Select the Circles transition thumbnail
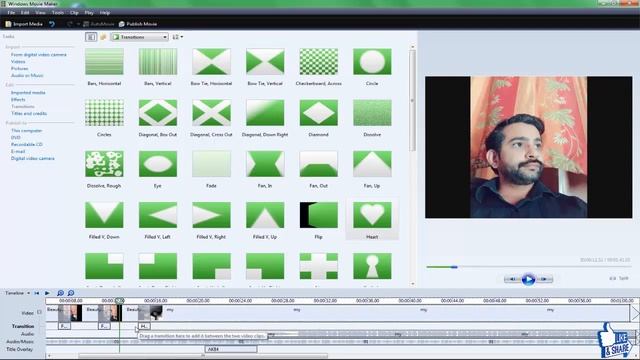 [104, 113]
